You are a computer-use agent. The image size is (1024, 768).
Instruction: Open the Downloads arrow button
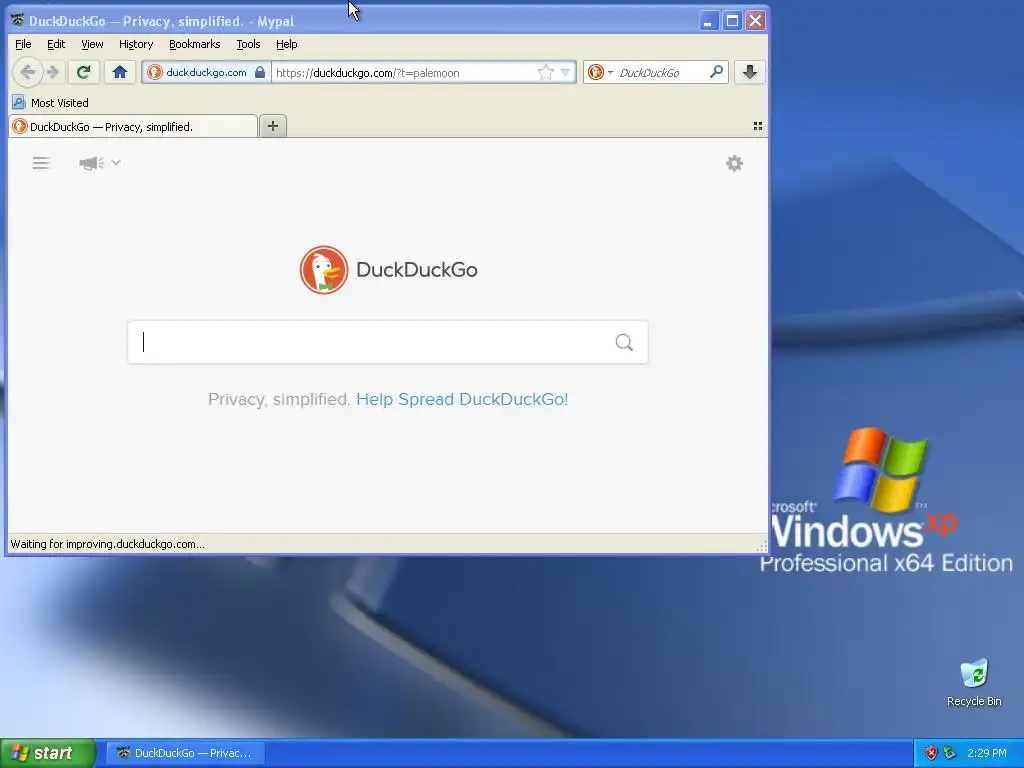point(750,72)
